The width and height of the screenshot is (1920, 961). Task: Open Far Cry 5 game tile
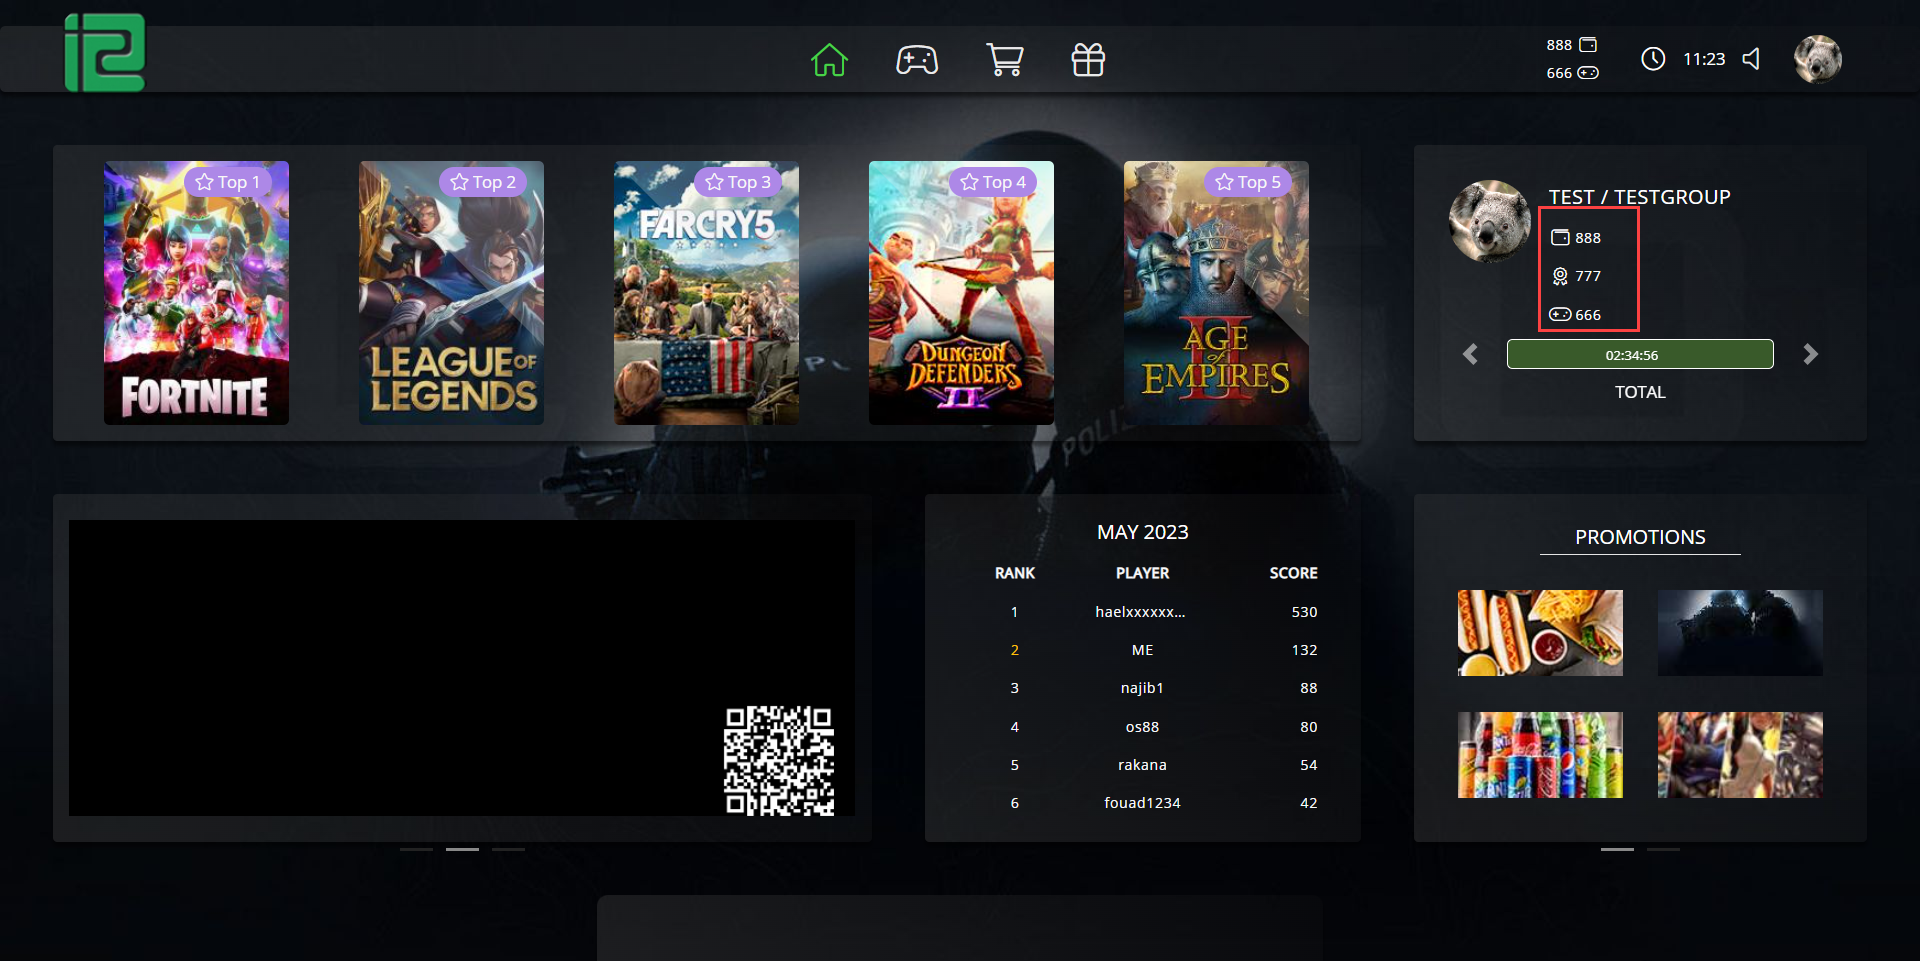(706, 293)
